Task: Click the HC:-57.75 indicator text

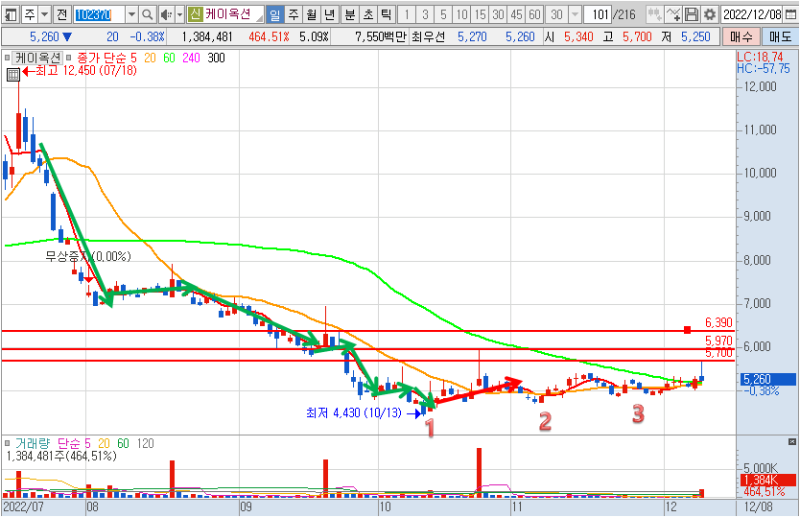Action: coord(763,68)
